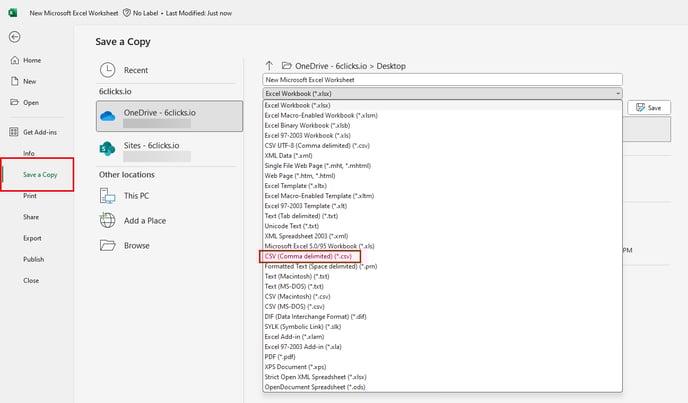
Task: Choose XML Spreadsheet 2003 (*.xml)
Action: 442,236
